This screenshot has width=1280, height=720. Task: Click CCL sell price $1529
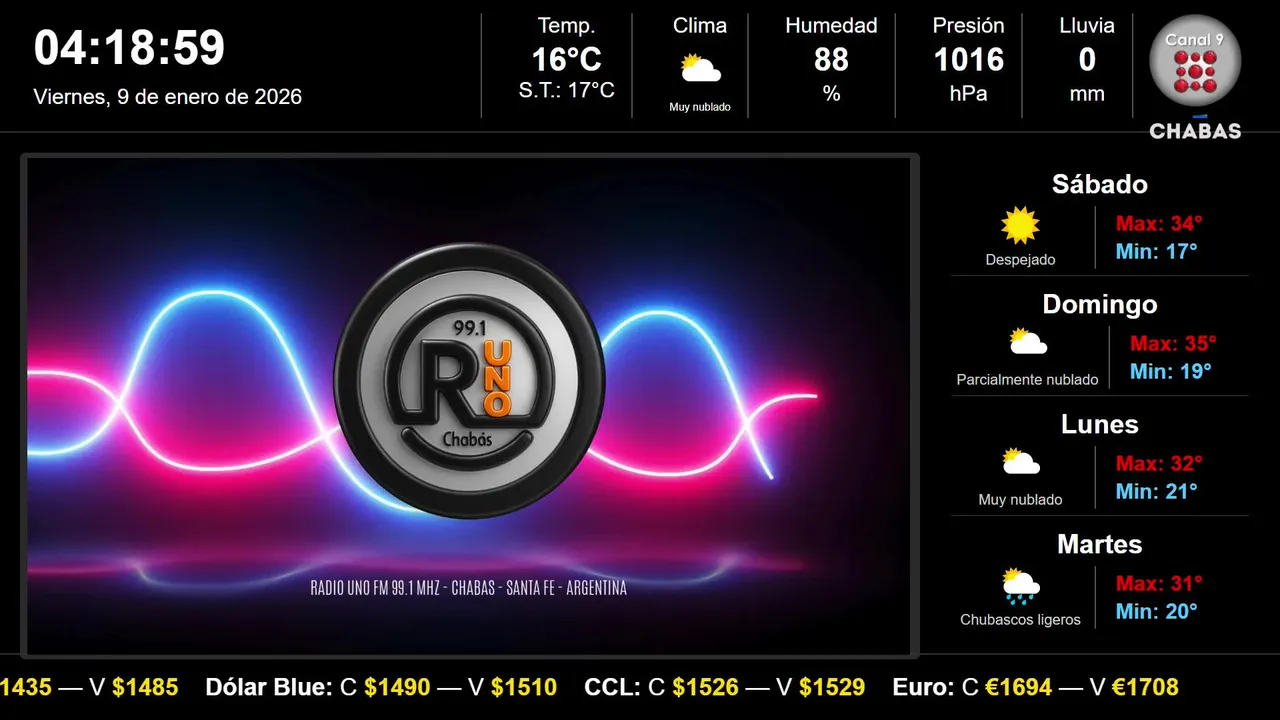(832, 687)
